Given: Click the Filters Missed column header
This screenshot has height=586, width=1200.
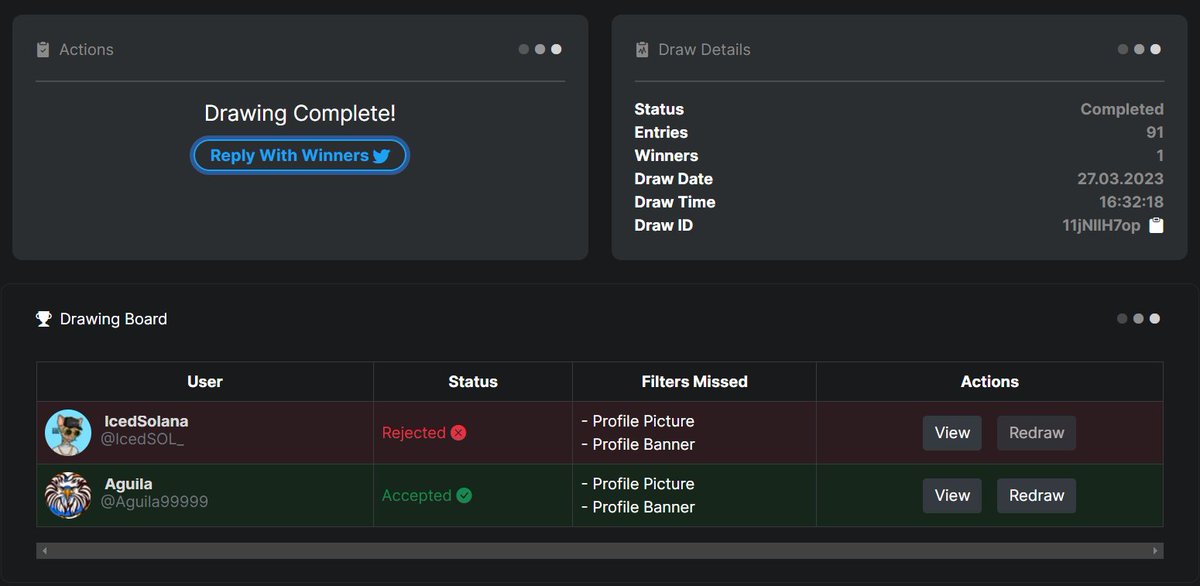Looking at the screenshot, I should point(694,382).
